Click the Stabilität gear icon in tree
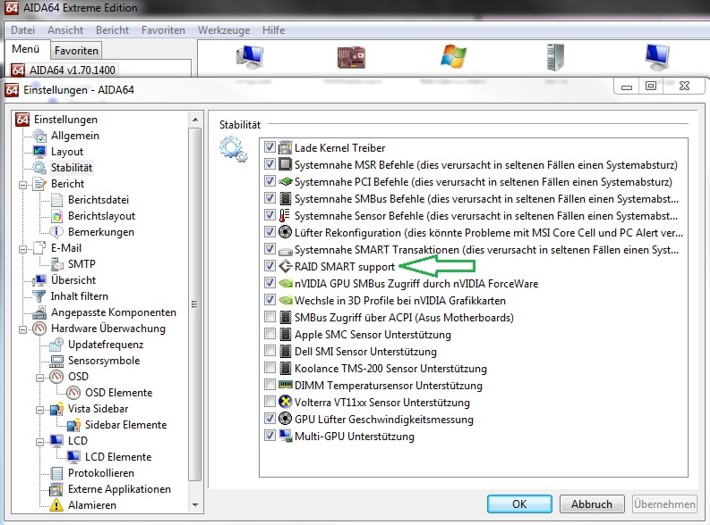710x525 pixels. (40, 168)
